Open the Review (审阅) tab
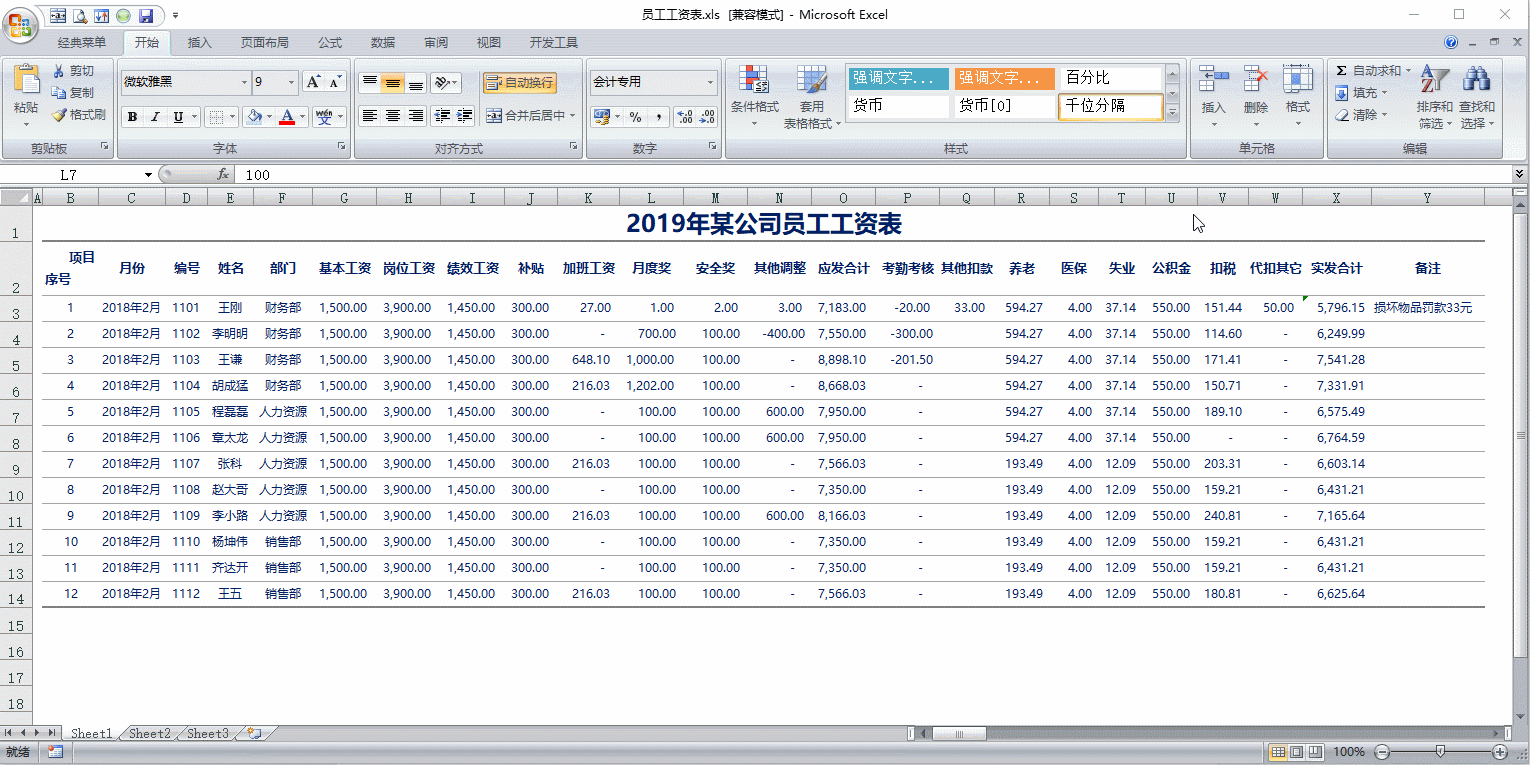The width and height of the screenshot is (1530, 765). [436, 42]
